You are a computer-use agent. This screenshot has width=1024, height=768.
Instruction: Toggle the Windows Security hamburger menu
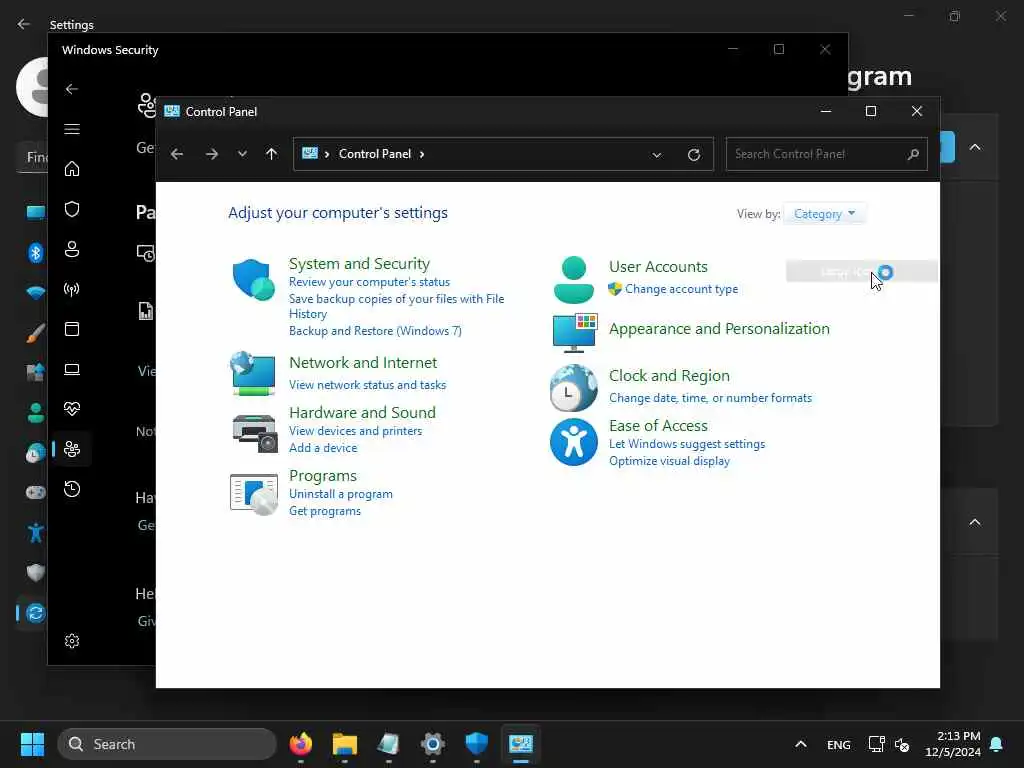click(x=72, y=129)
